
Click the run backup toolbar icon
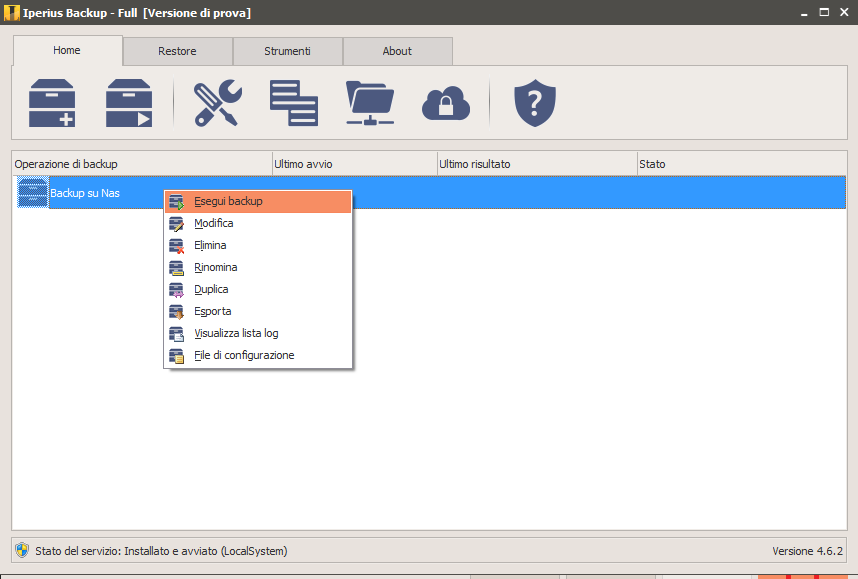pos(129,103)
